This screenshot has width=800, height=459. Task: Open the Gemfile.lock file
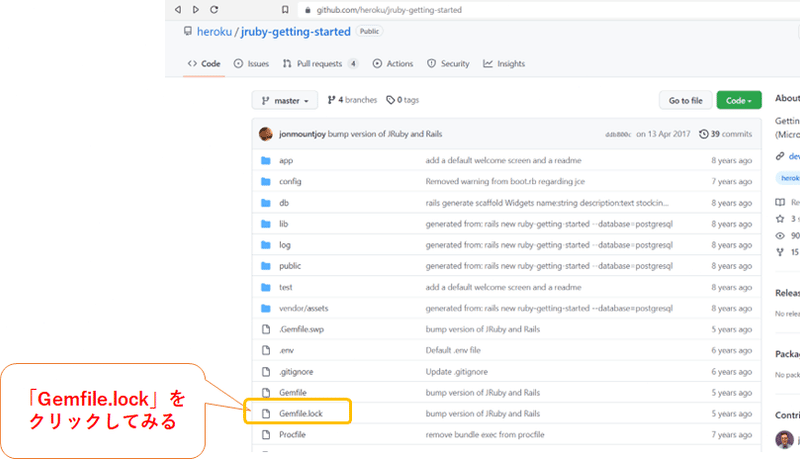pyautogui.click(x=301, y=414)
